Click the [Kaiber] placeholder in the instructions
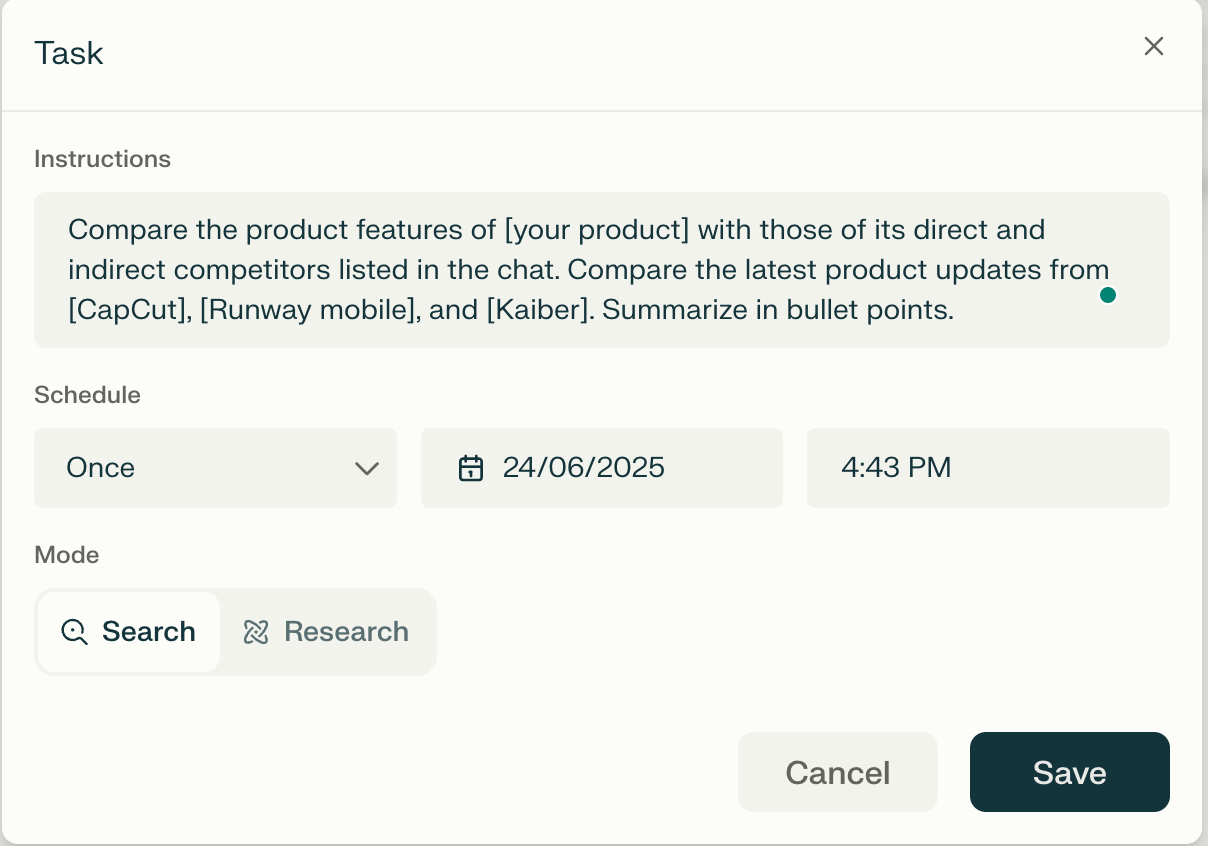The width and height of the screenshot is (1208, 846). 539,310
